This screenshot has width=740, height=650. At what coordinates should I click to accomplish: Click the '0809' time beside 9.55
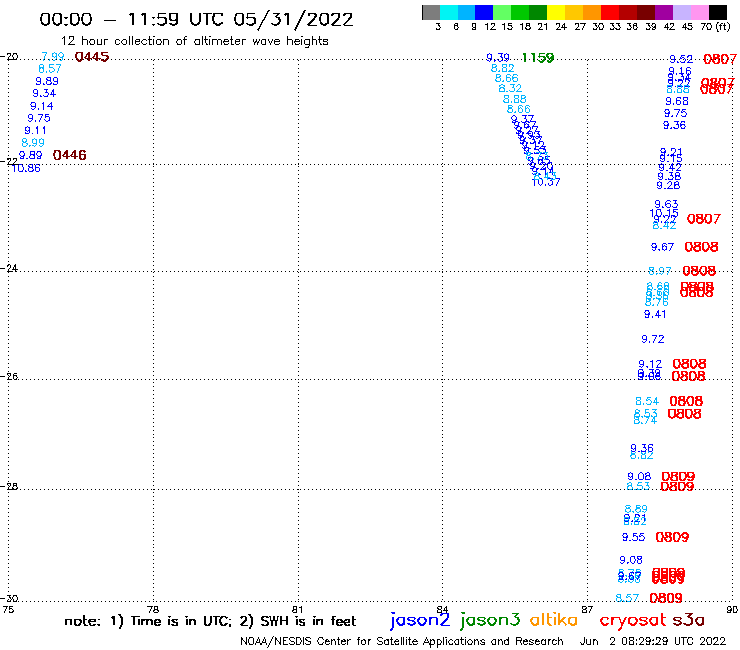[x=673, y=537]
